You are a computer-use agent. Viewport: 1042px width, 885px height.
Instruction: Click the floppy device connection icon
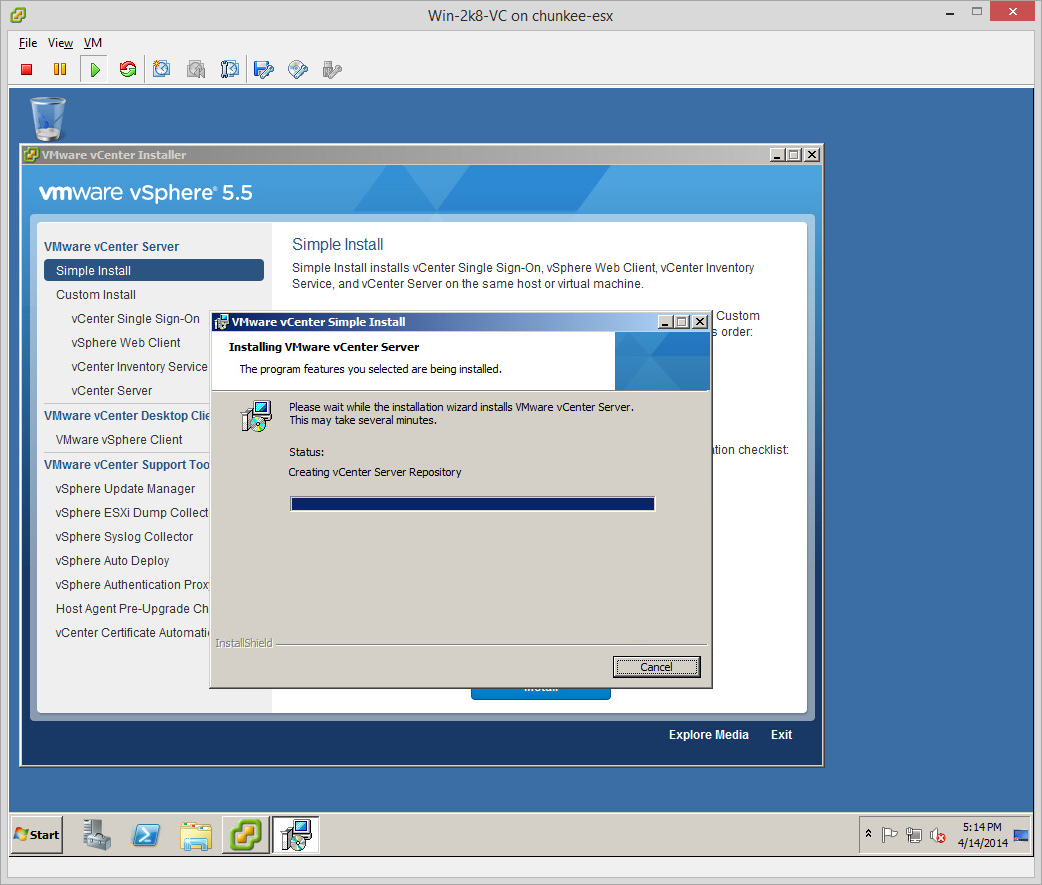point(264,69)
